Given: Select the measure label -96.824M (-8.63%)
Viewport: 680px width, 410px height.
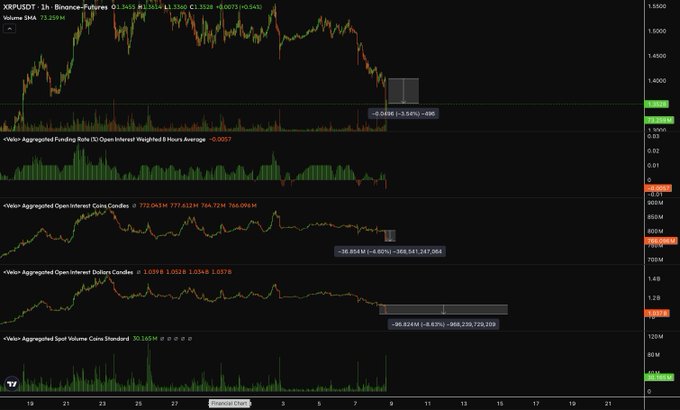Looking at the screenshot, I should coord(443,324).
